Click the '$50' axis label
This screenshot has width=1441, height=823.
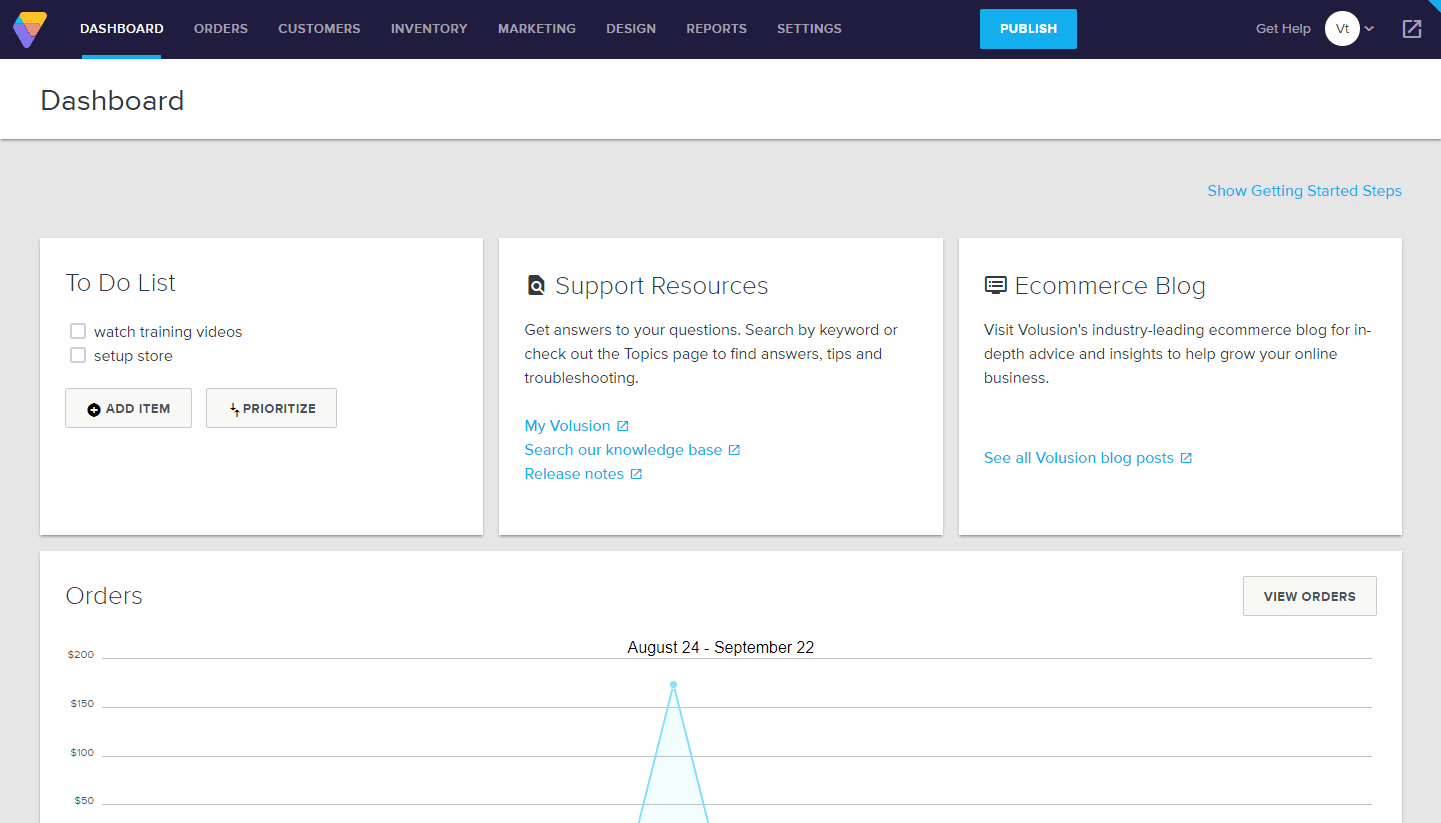point(84,801)
